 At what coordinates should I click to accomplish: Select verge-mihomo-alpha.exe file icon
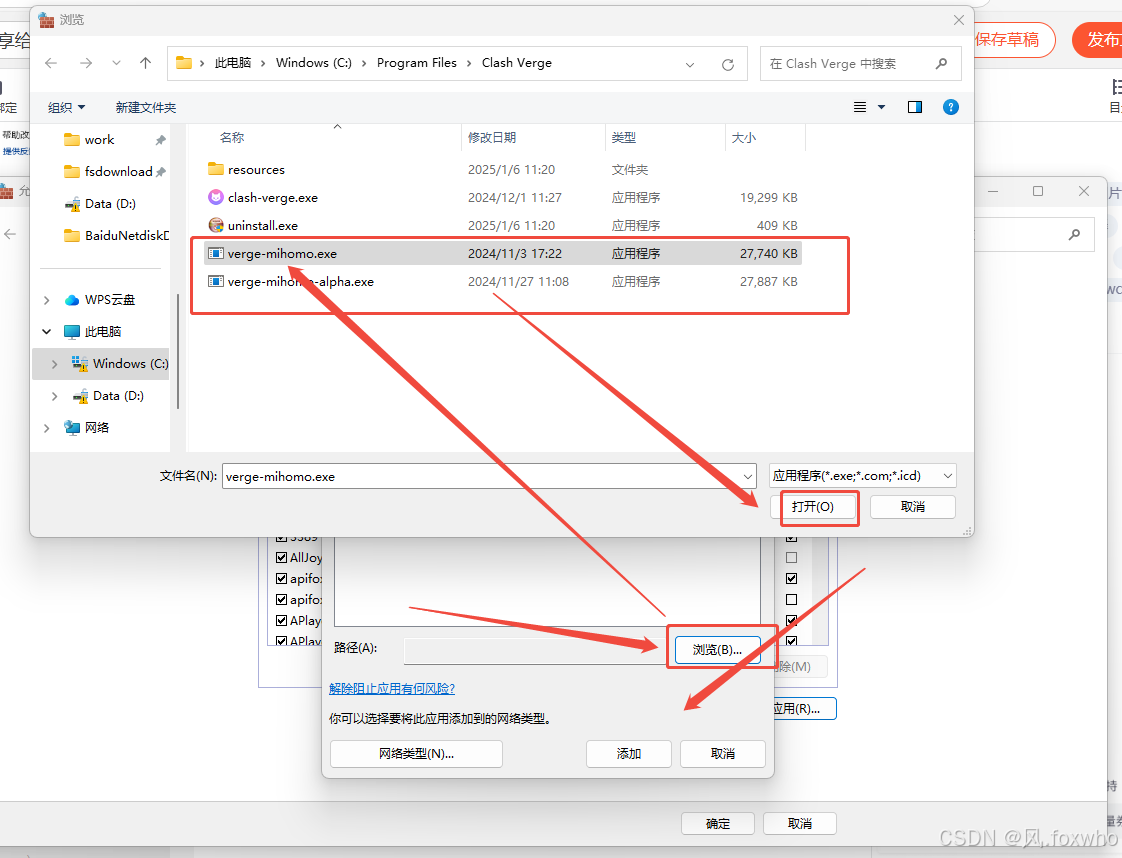point(215,281)
